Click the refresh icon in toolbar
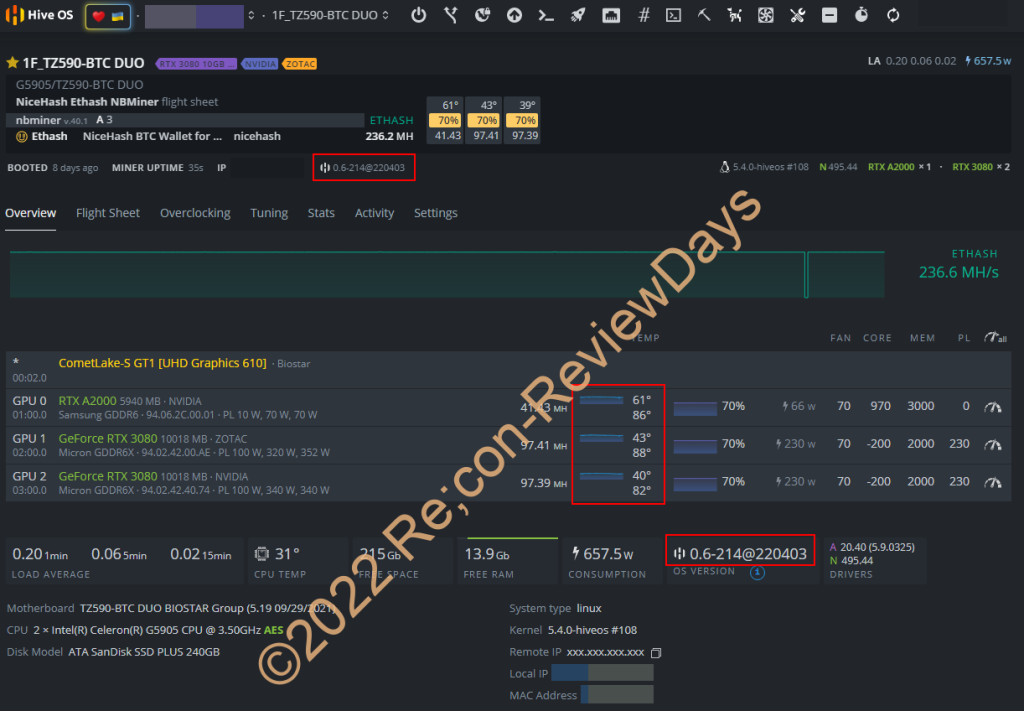Viewport: 1024px width, 711px height. 893,16
